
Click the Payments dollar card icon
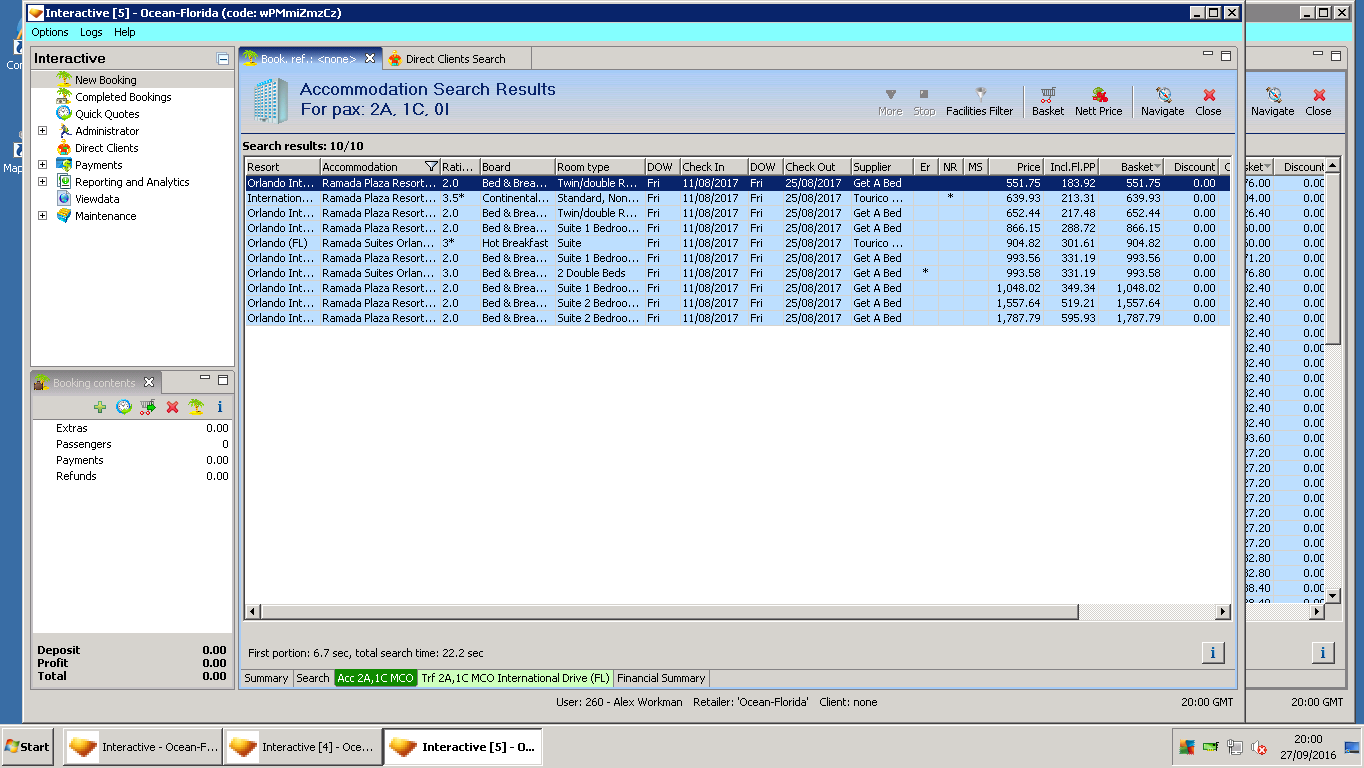click(64, 165)
